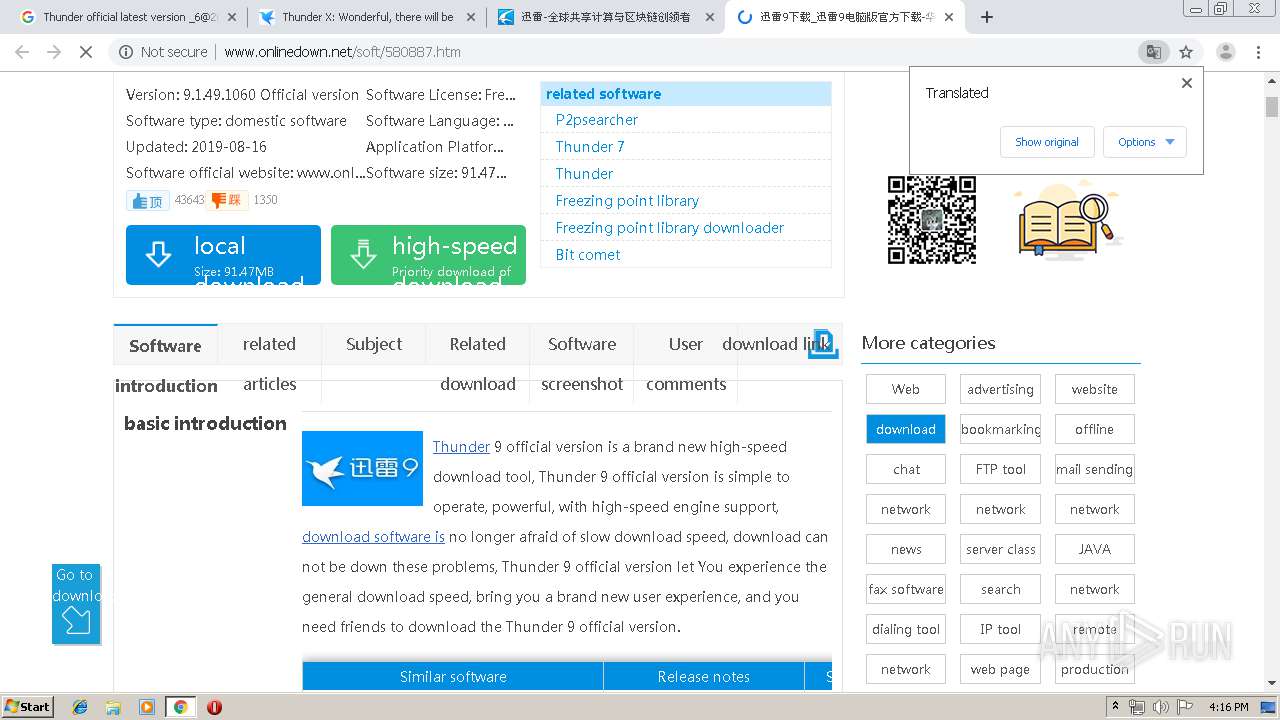Select the Software introduction tab

pyautogui.click(x=165, y=365)
